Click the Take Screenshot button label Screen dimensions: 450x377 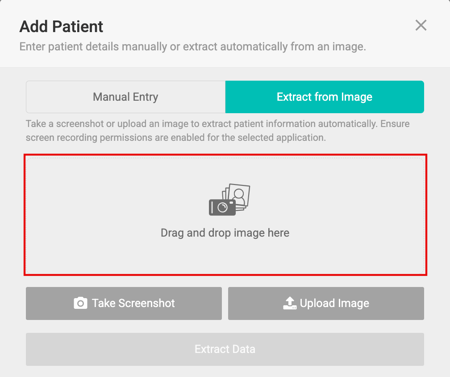pyautogui.click(x=133, y=303)
